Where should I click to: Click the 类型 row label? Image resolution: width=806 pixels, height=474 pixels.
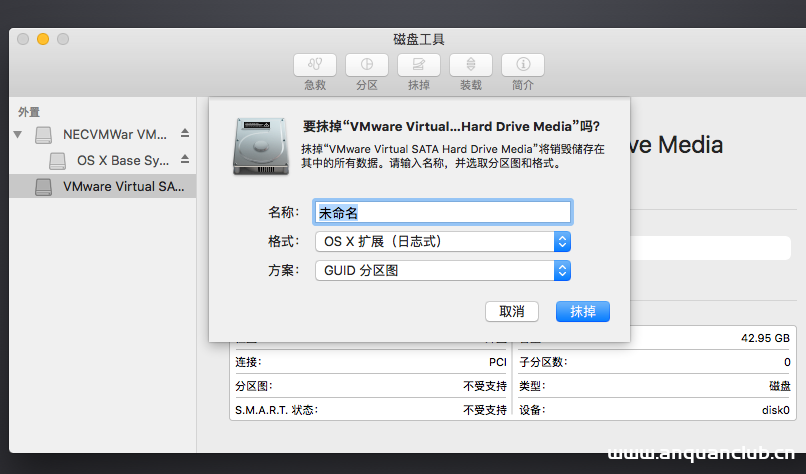(x=532, y=386)
